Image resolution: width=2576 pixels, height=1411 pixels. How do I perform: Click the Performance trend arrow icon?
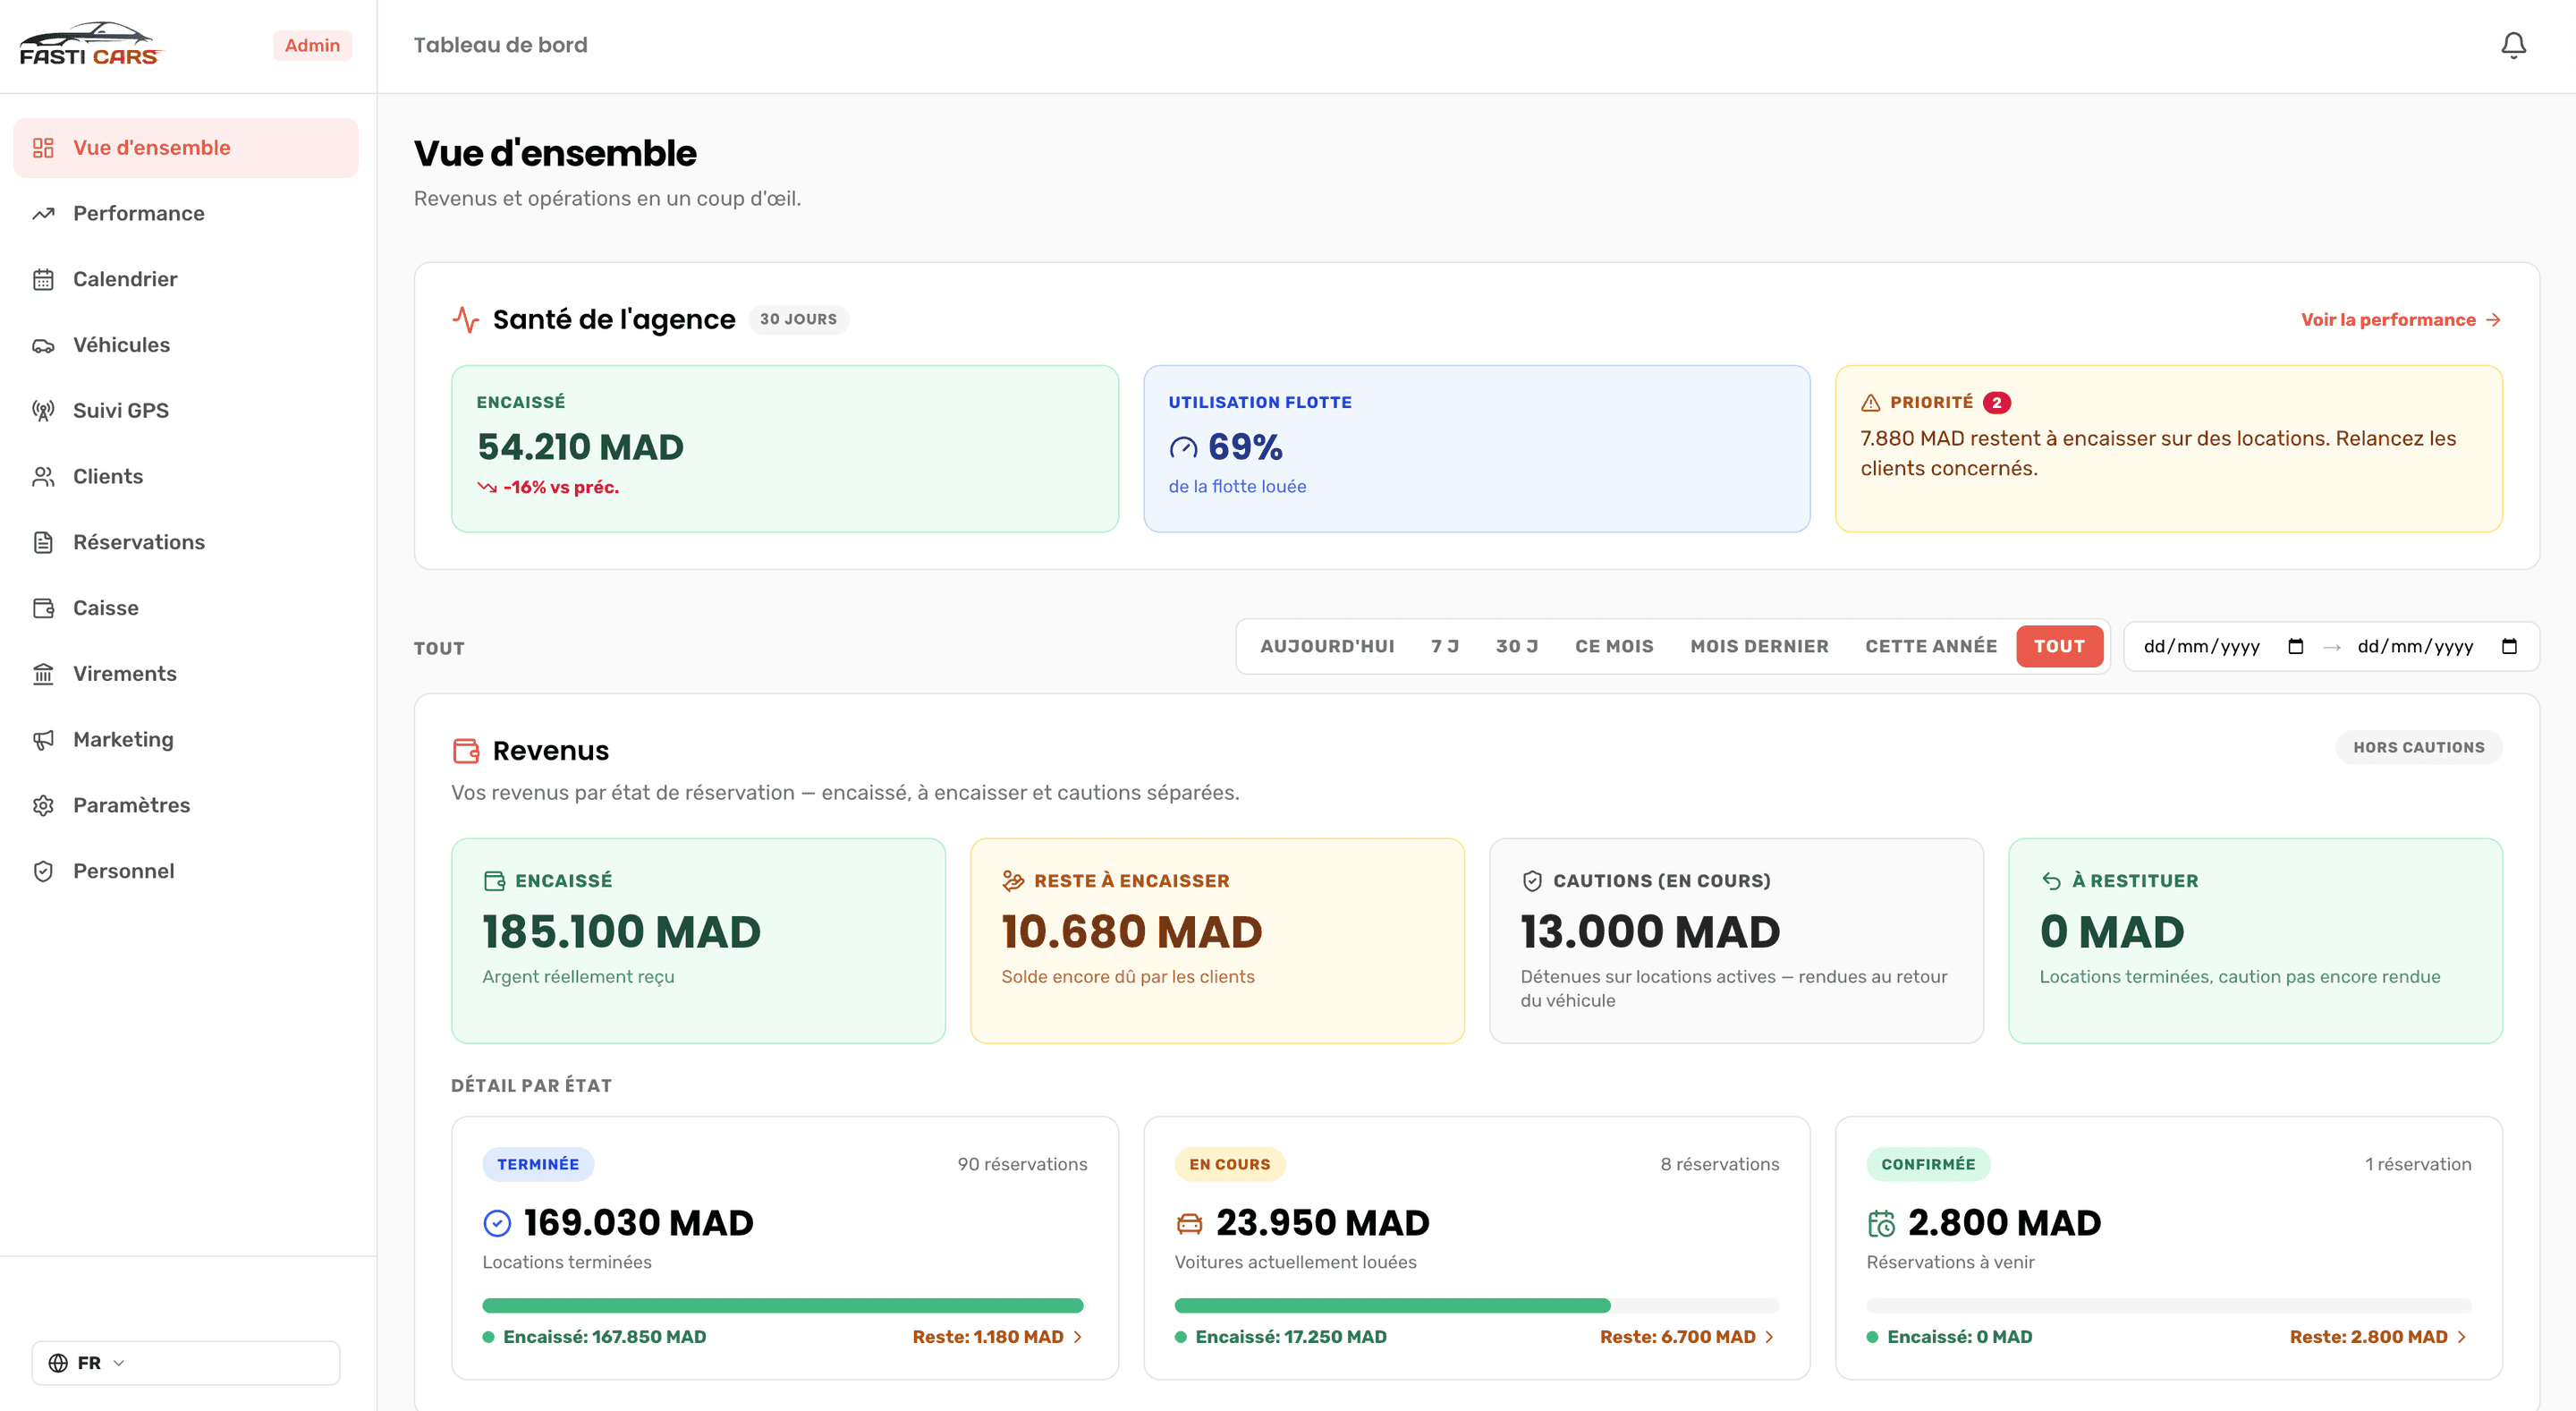coord(43,214)
